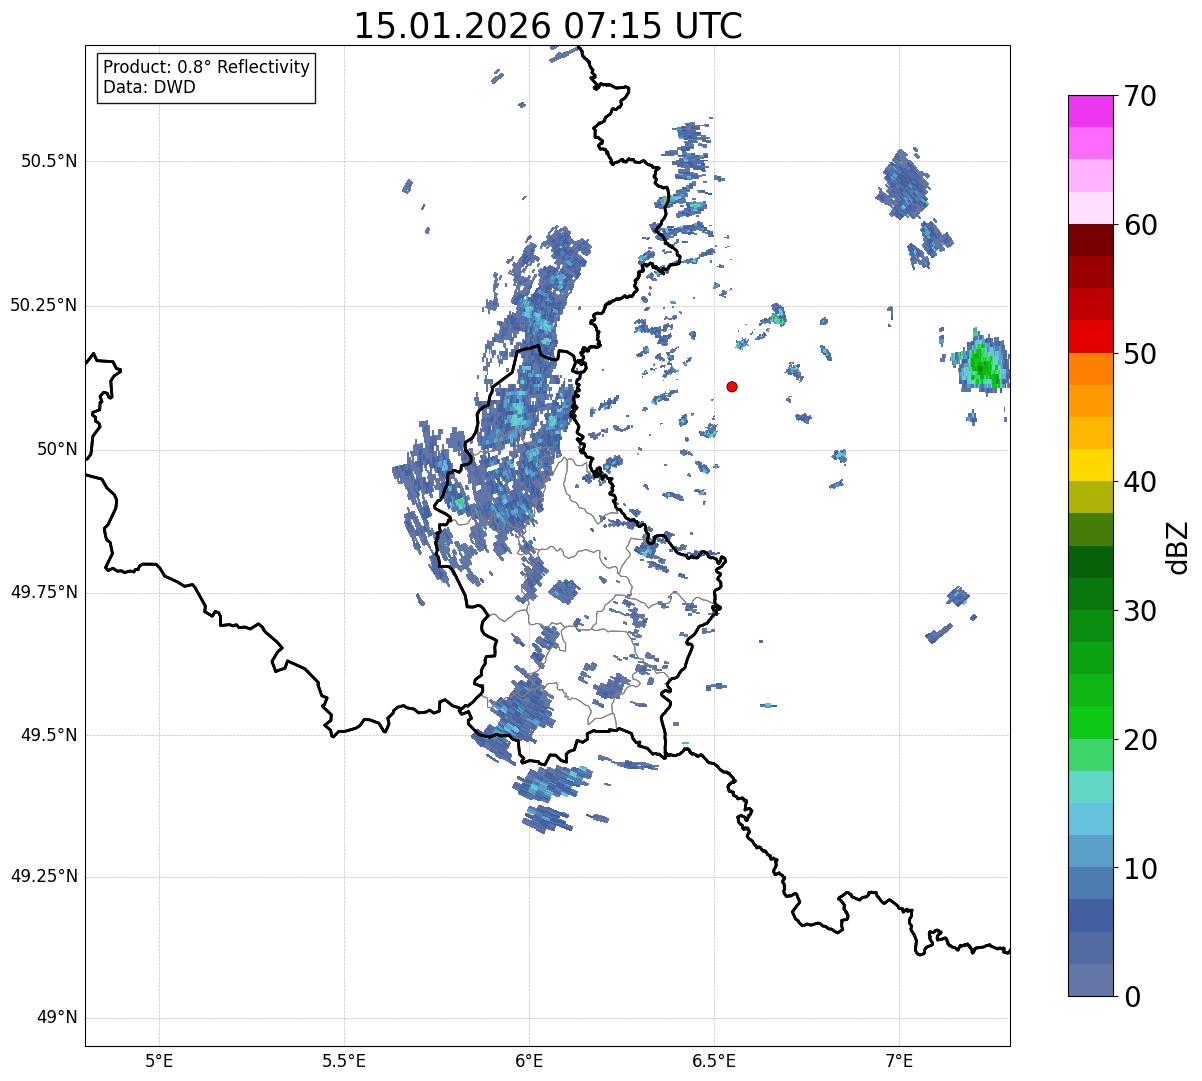Click the dark maroon colorbar band just below 60
The image size is (1202, 1081).
(1092, 240)
